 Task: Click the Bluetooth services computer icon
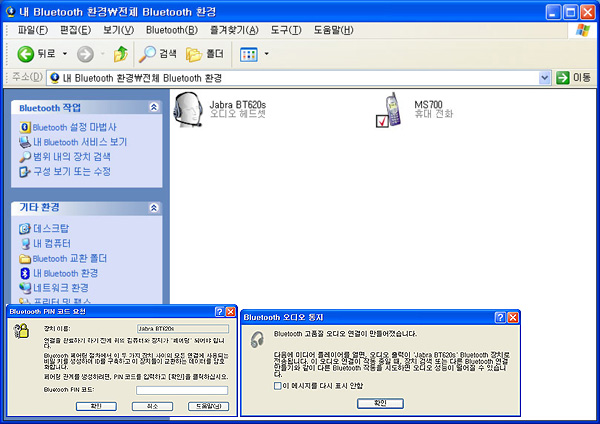25,142
